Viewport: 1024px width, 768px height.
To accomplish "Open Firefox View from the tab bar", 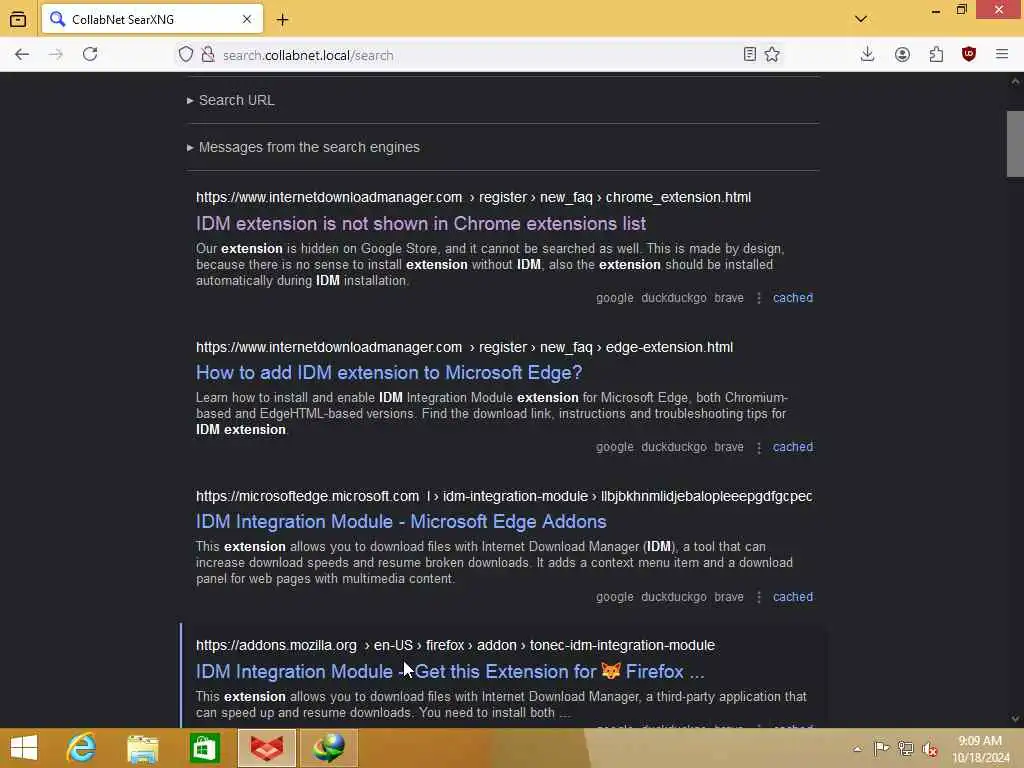I will pyautogui.click(x=18, y=20).
